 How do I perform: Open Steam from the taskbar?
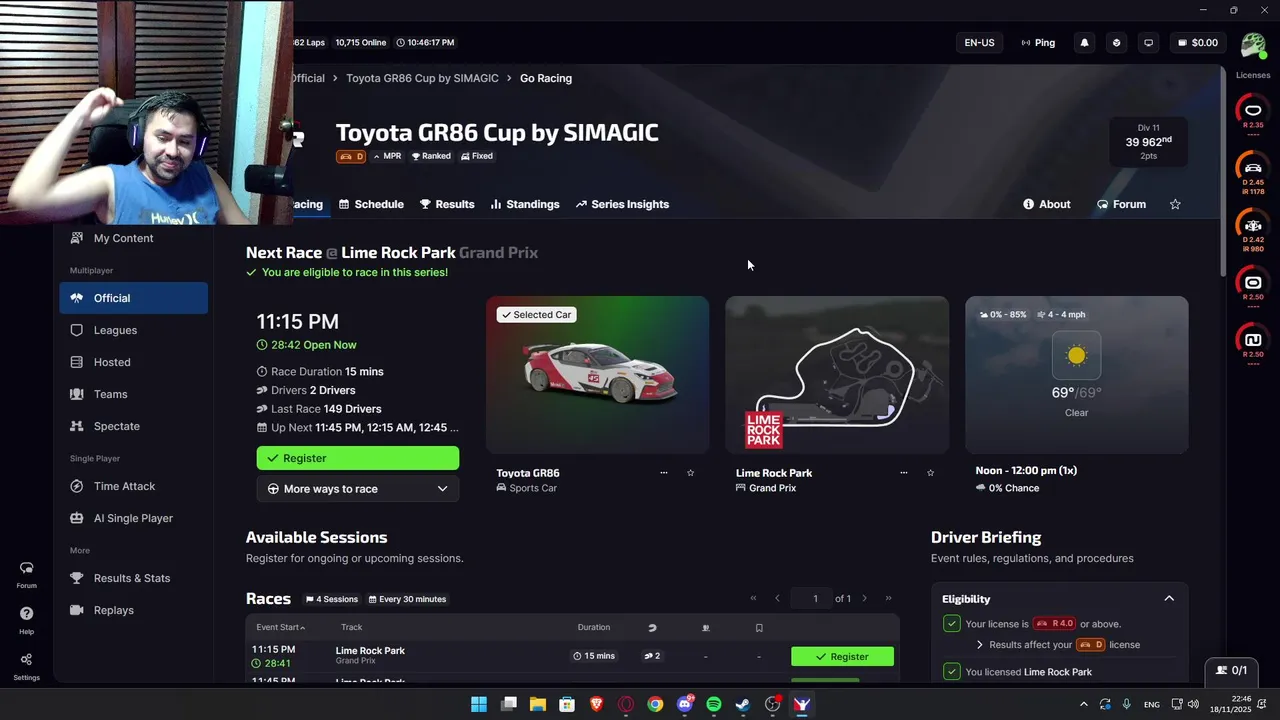[743, 704]
